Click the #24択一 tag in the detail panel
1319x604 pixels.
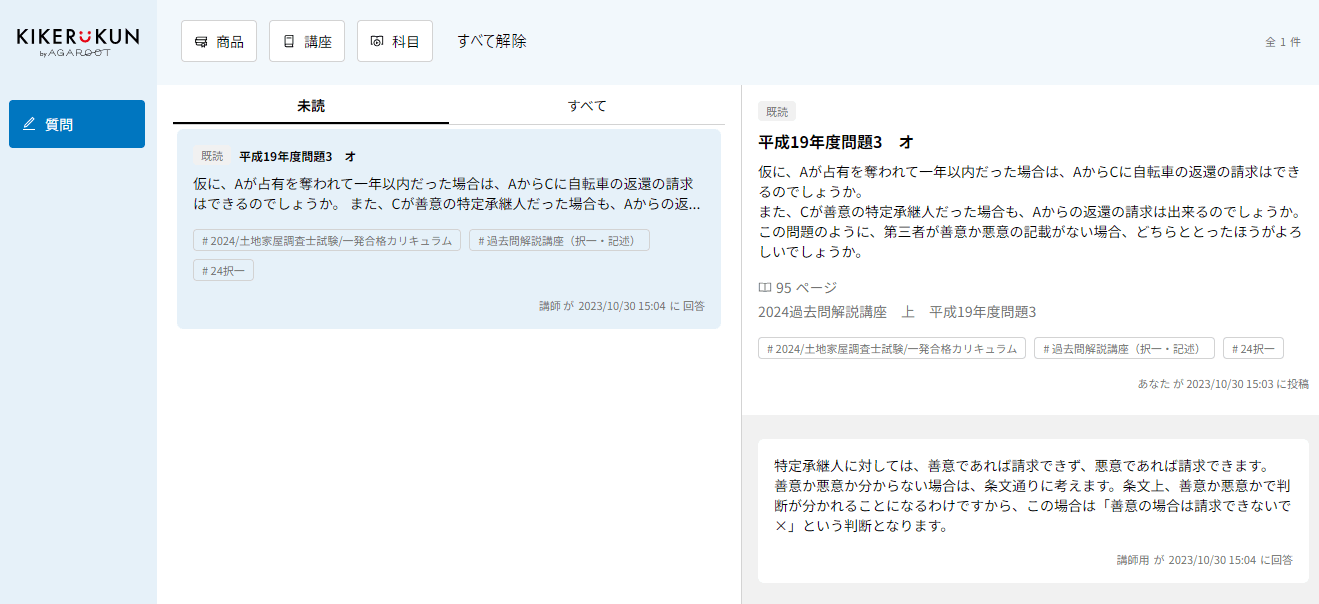(1253, 348)
